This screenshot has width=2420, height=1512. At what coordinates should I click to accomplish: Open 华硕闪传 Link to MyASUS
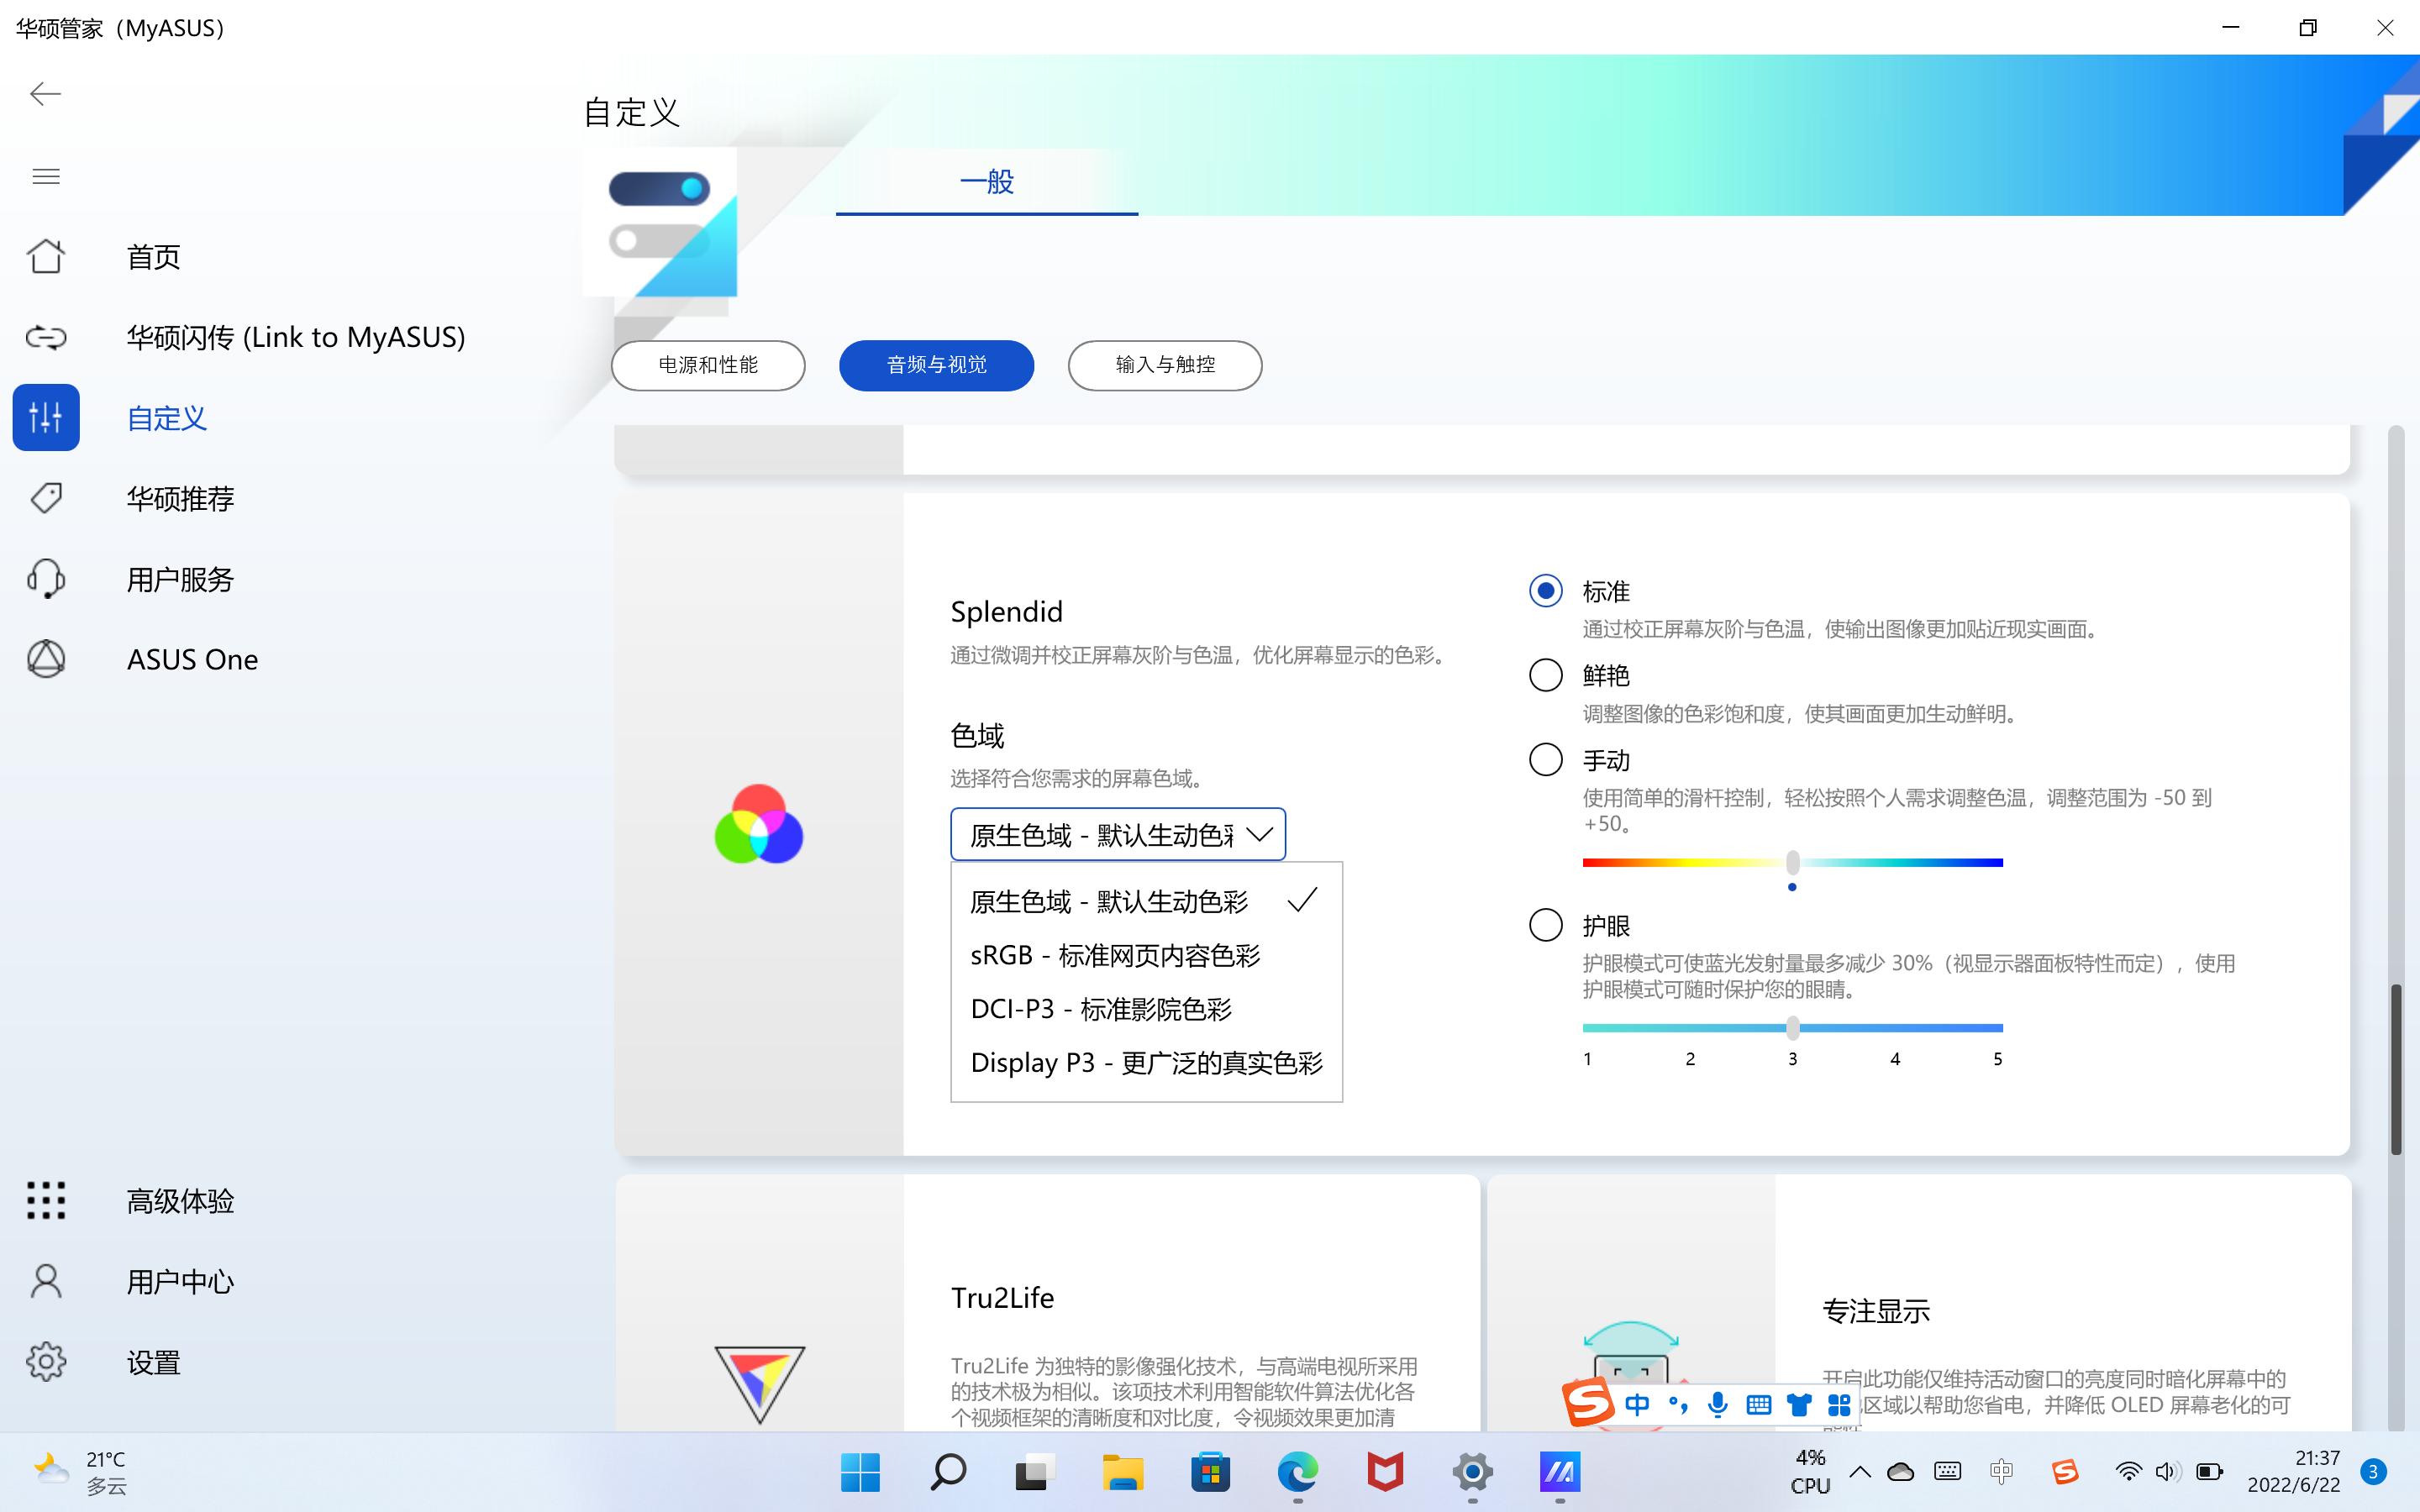(296, 337)
